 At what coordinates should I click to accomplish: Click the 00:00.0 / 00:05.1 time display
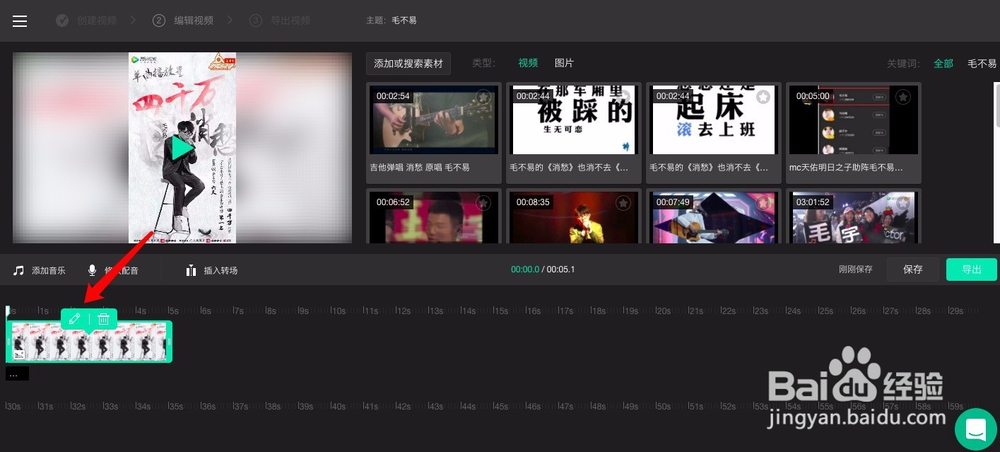tap(543, 270)
